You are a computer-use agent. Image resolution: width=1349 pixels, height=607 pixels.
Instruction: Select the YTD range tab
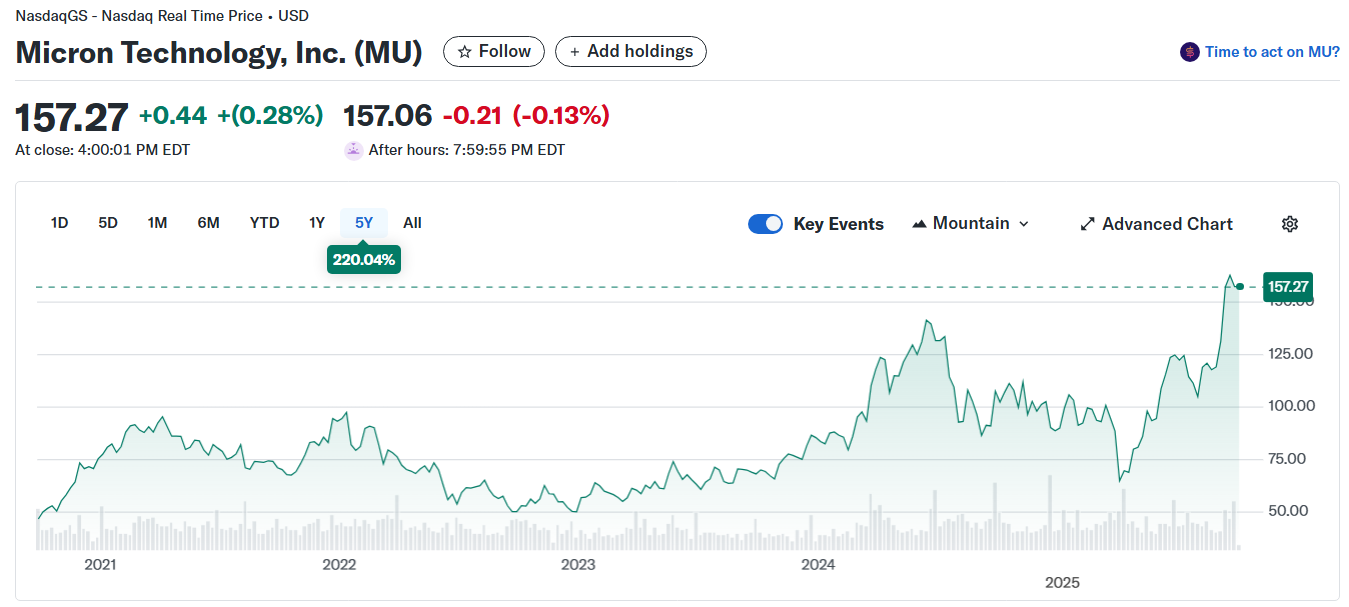[x=264, y=223]
